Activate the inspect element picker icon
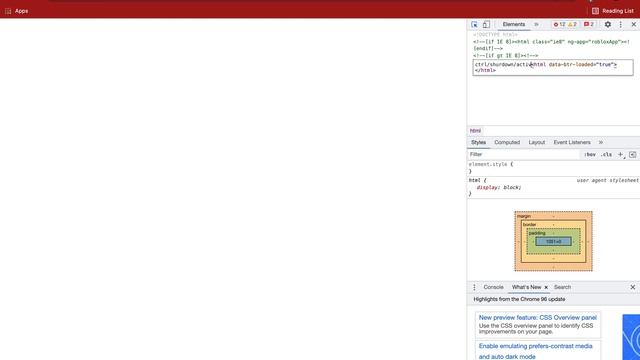 pyautogui.click(x=474, y=24)
